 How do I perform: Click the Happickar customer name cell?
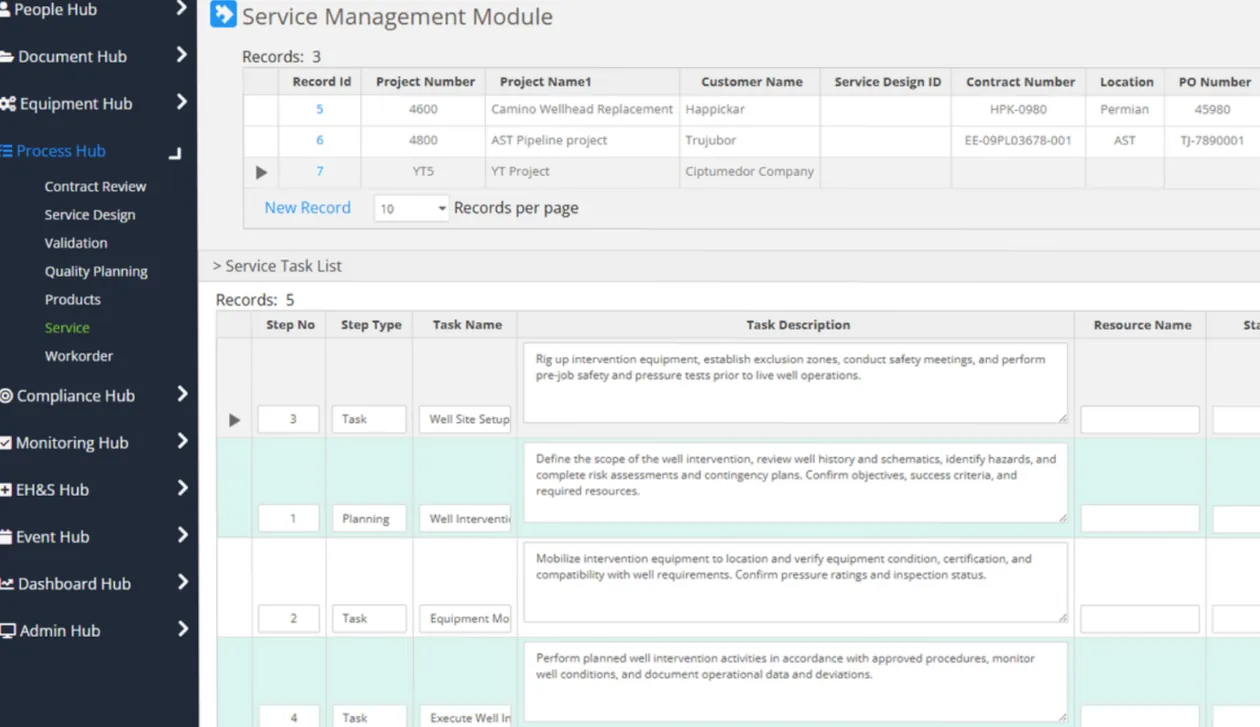pos(750,110)
